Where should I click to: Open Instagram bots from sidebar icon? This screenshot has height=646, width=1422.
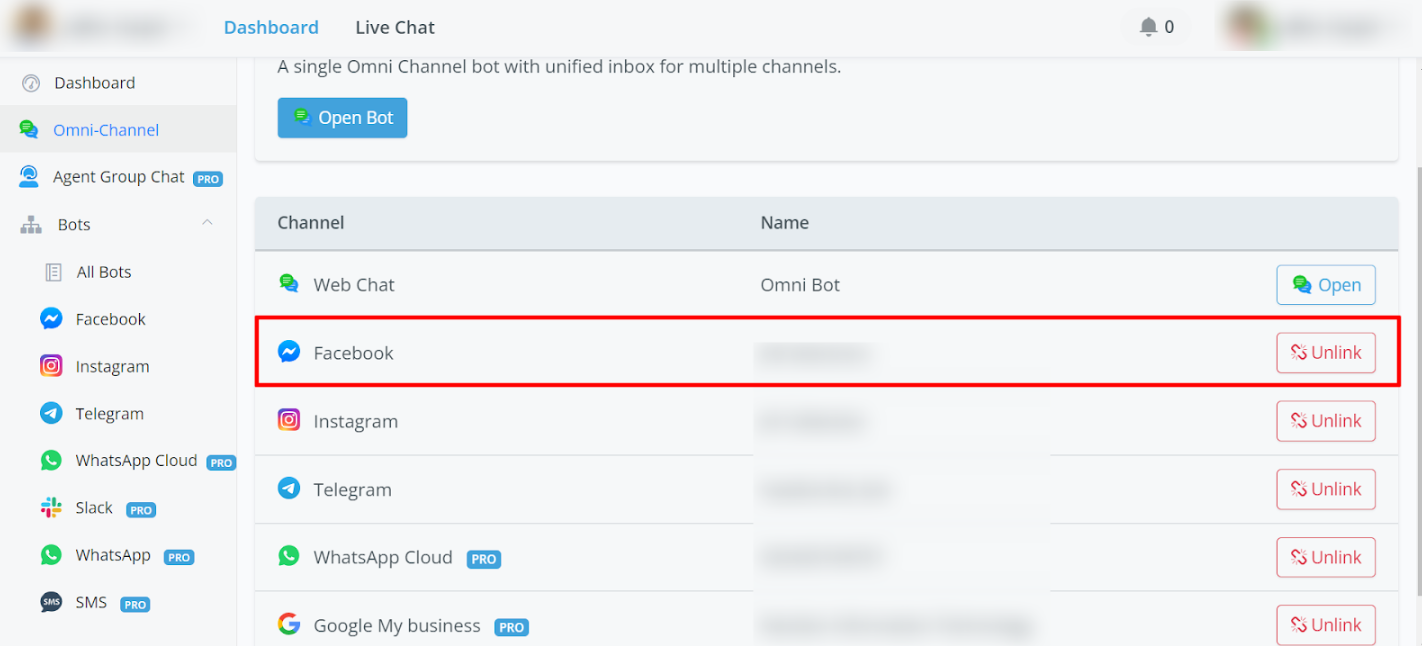tap(51, 366)
